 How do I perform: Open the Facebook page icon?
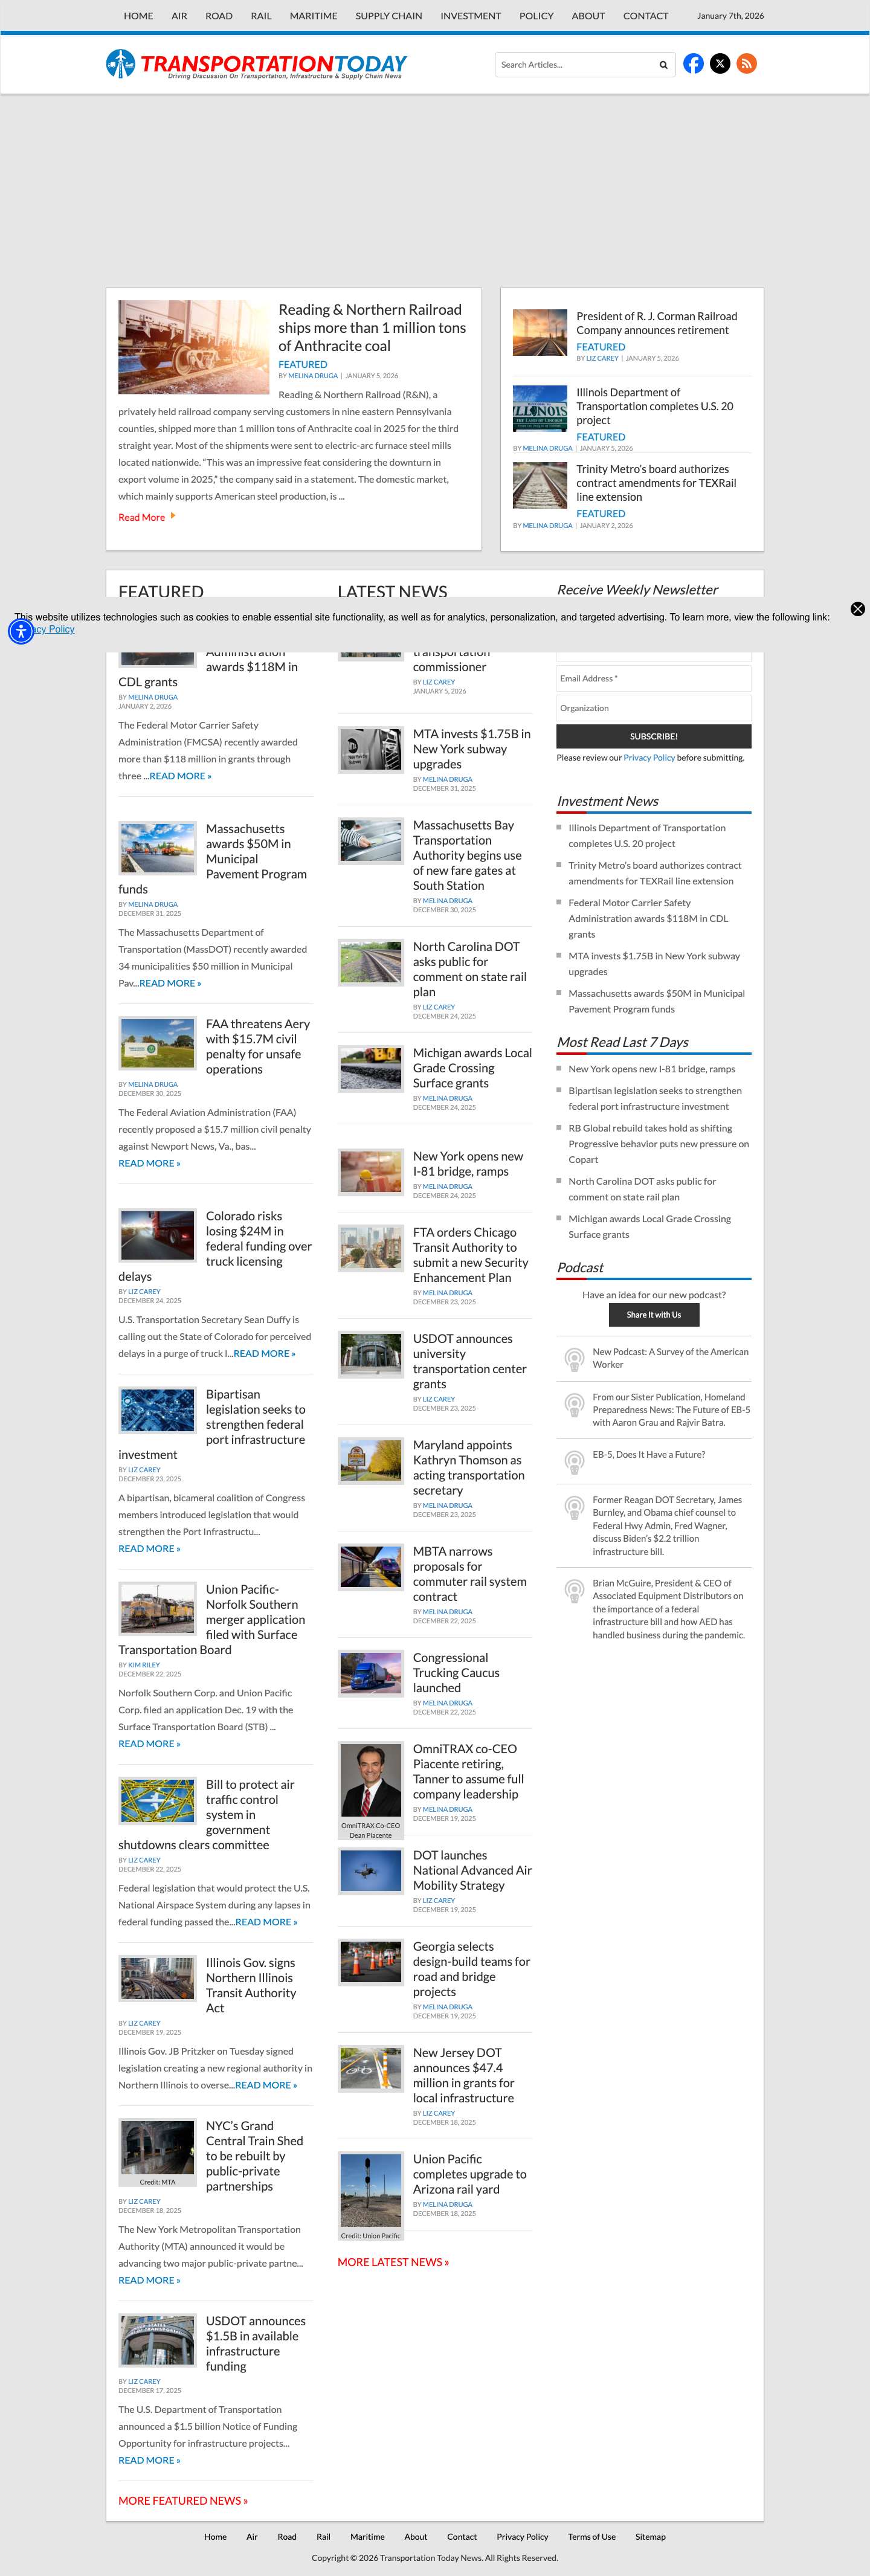pos(693,64)
